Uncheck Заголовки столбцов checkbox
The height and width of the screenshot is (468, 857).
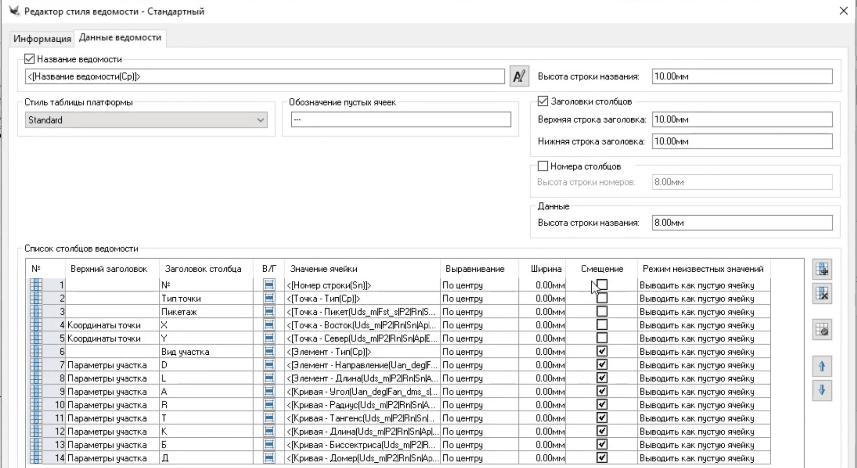543,100
